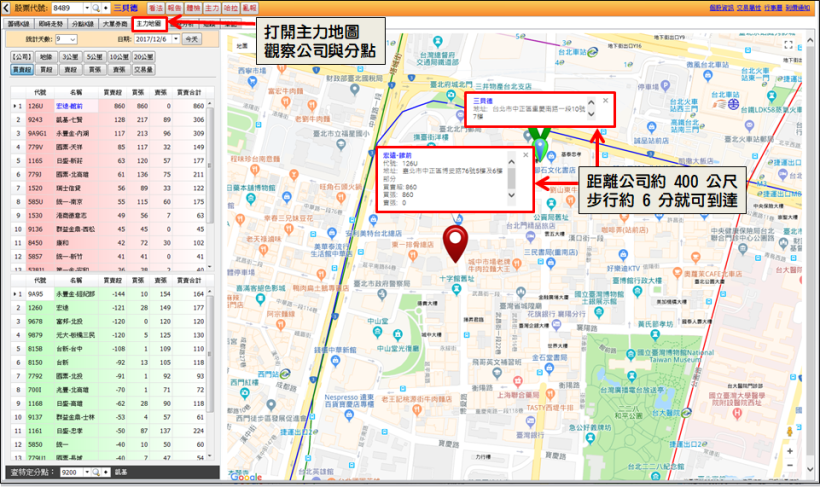Viewport: 820px width, 487px height.
Task: Toggle the 【公司】 filter button
Action: [x=22, y=56]
